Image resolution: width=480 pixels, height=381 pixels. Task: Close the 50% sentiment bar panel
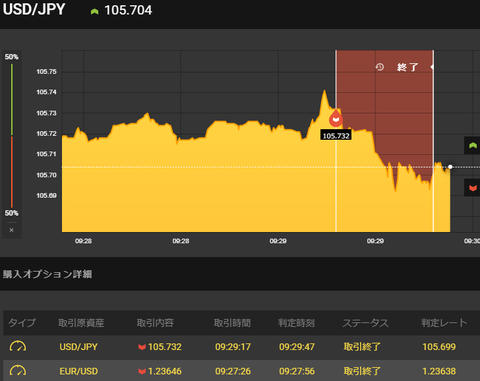coord(11,230)
